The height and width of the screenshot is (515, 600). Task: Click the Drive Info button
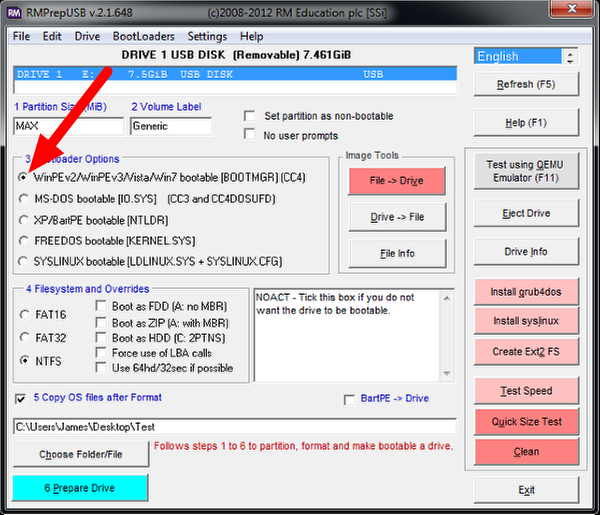526,252
